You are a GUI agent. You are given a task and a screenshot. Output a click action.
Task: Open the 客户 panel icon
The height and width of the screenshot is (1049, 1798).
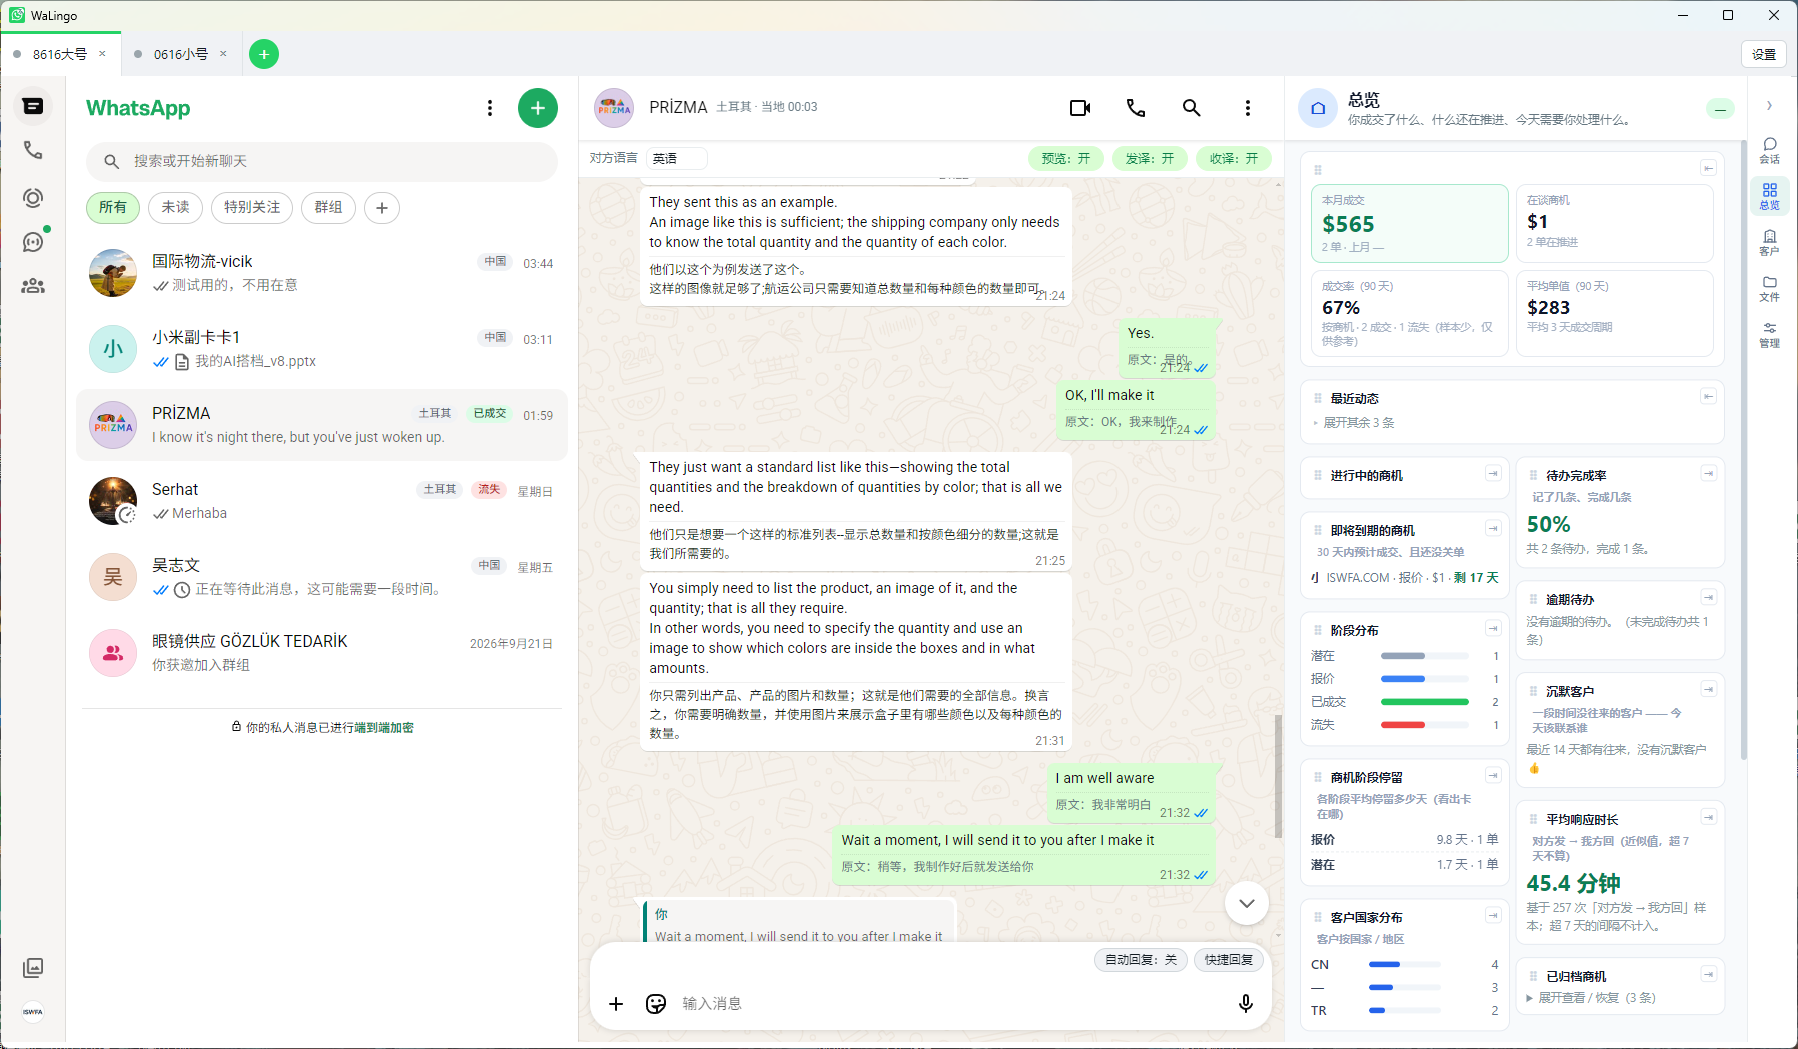point(1769,242)
